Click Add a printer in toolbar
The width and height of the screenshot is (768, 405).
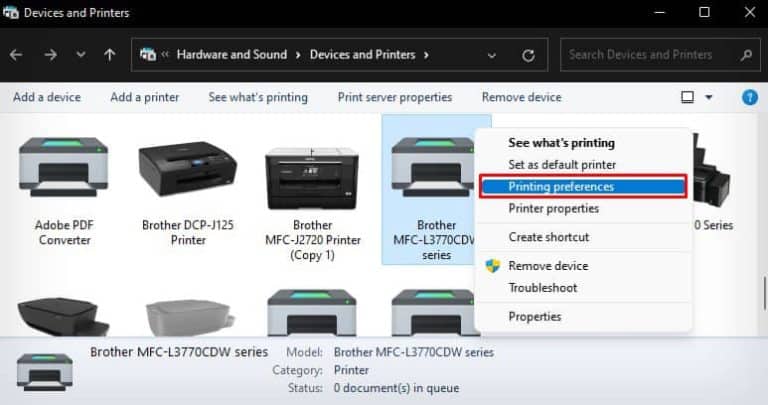pyautogui.click(x=144, y=97)
